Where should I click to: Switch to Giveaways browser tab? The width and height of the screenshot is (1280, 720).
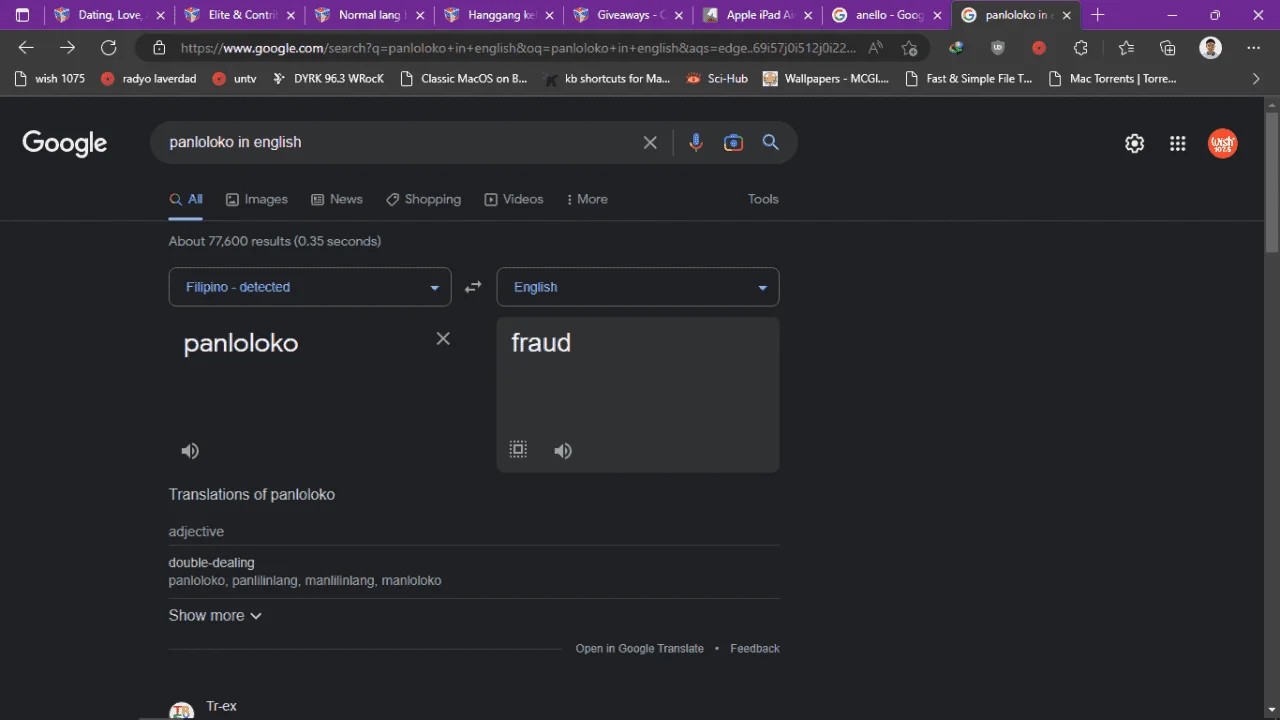(627, 15)
